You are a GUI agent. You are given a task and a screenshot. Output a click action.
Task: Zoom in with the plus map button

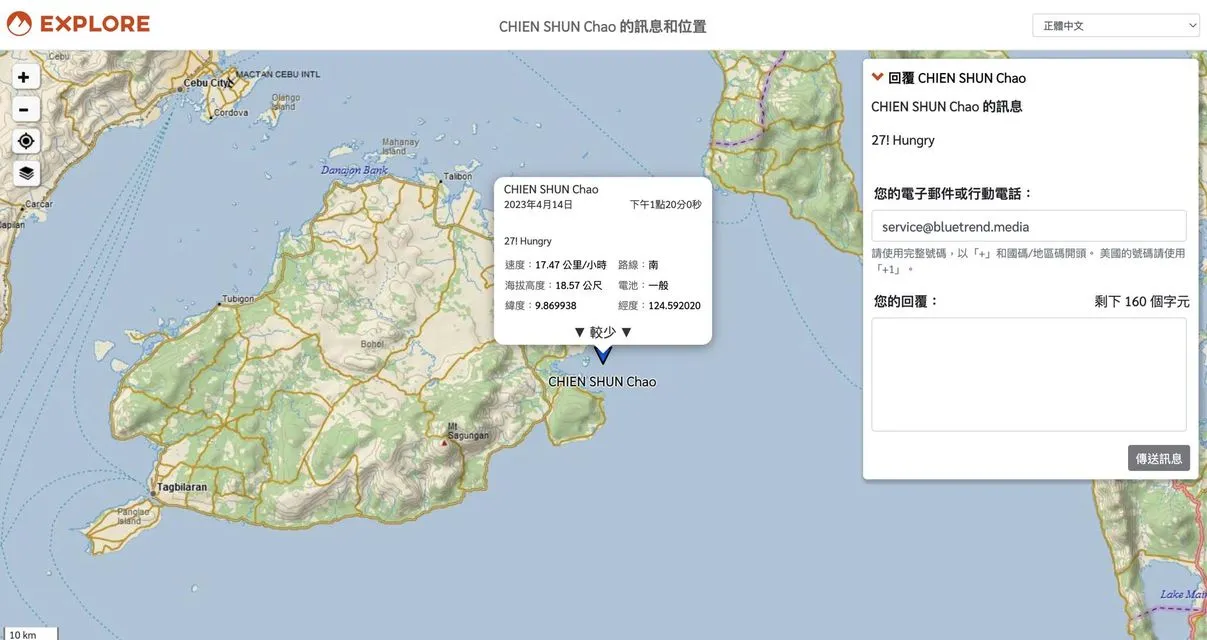pyautogui.click(x=26, y=77)
